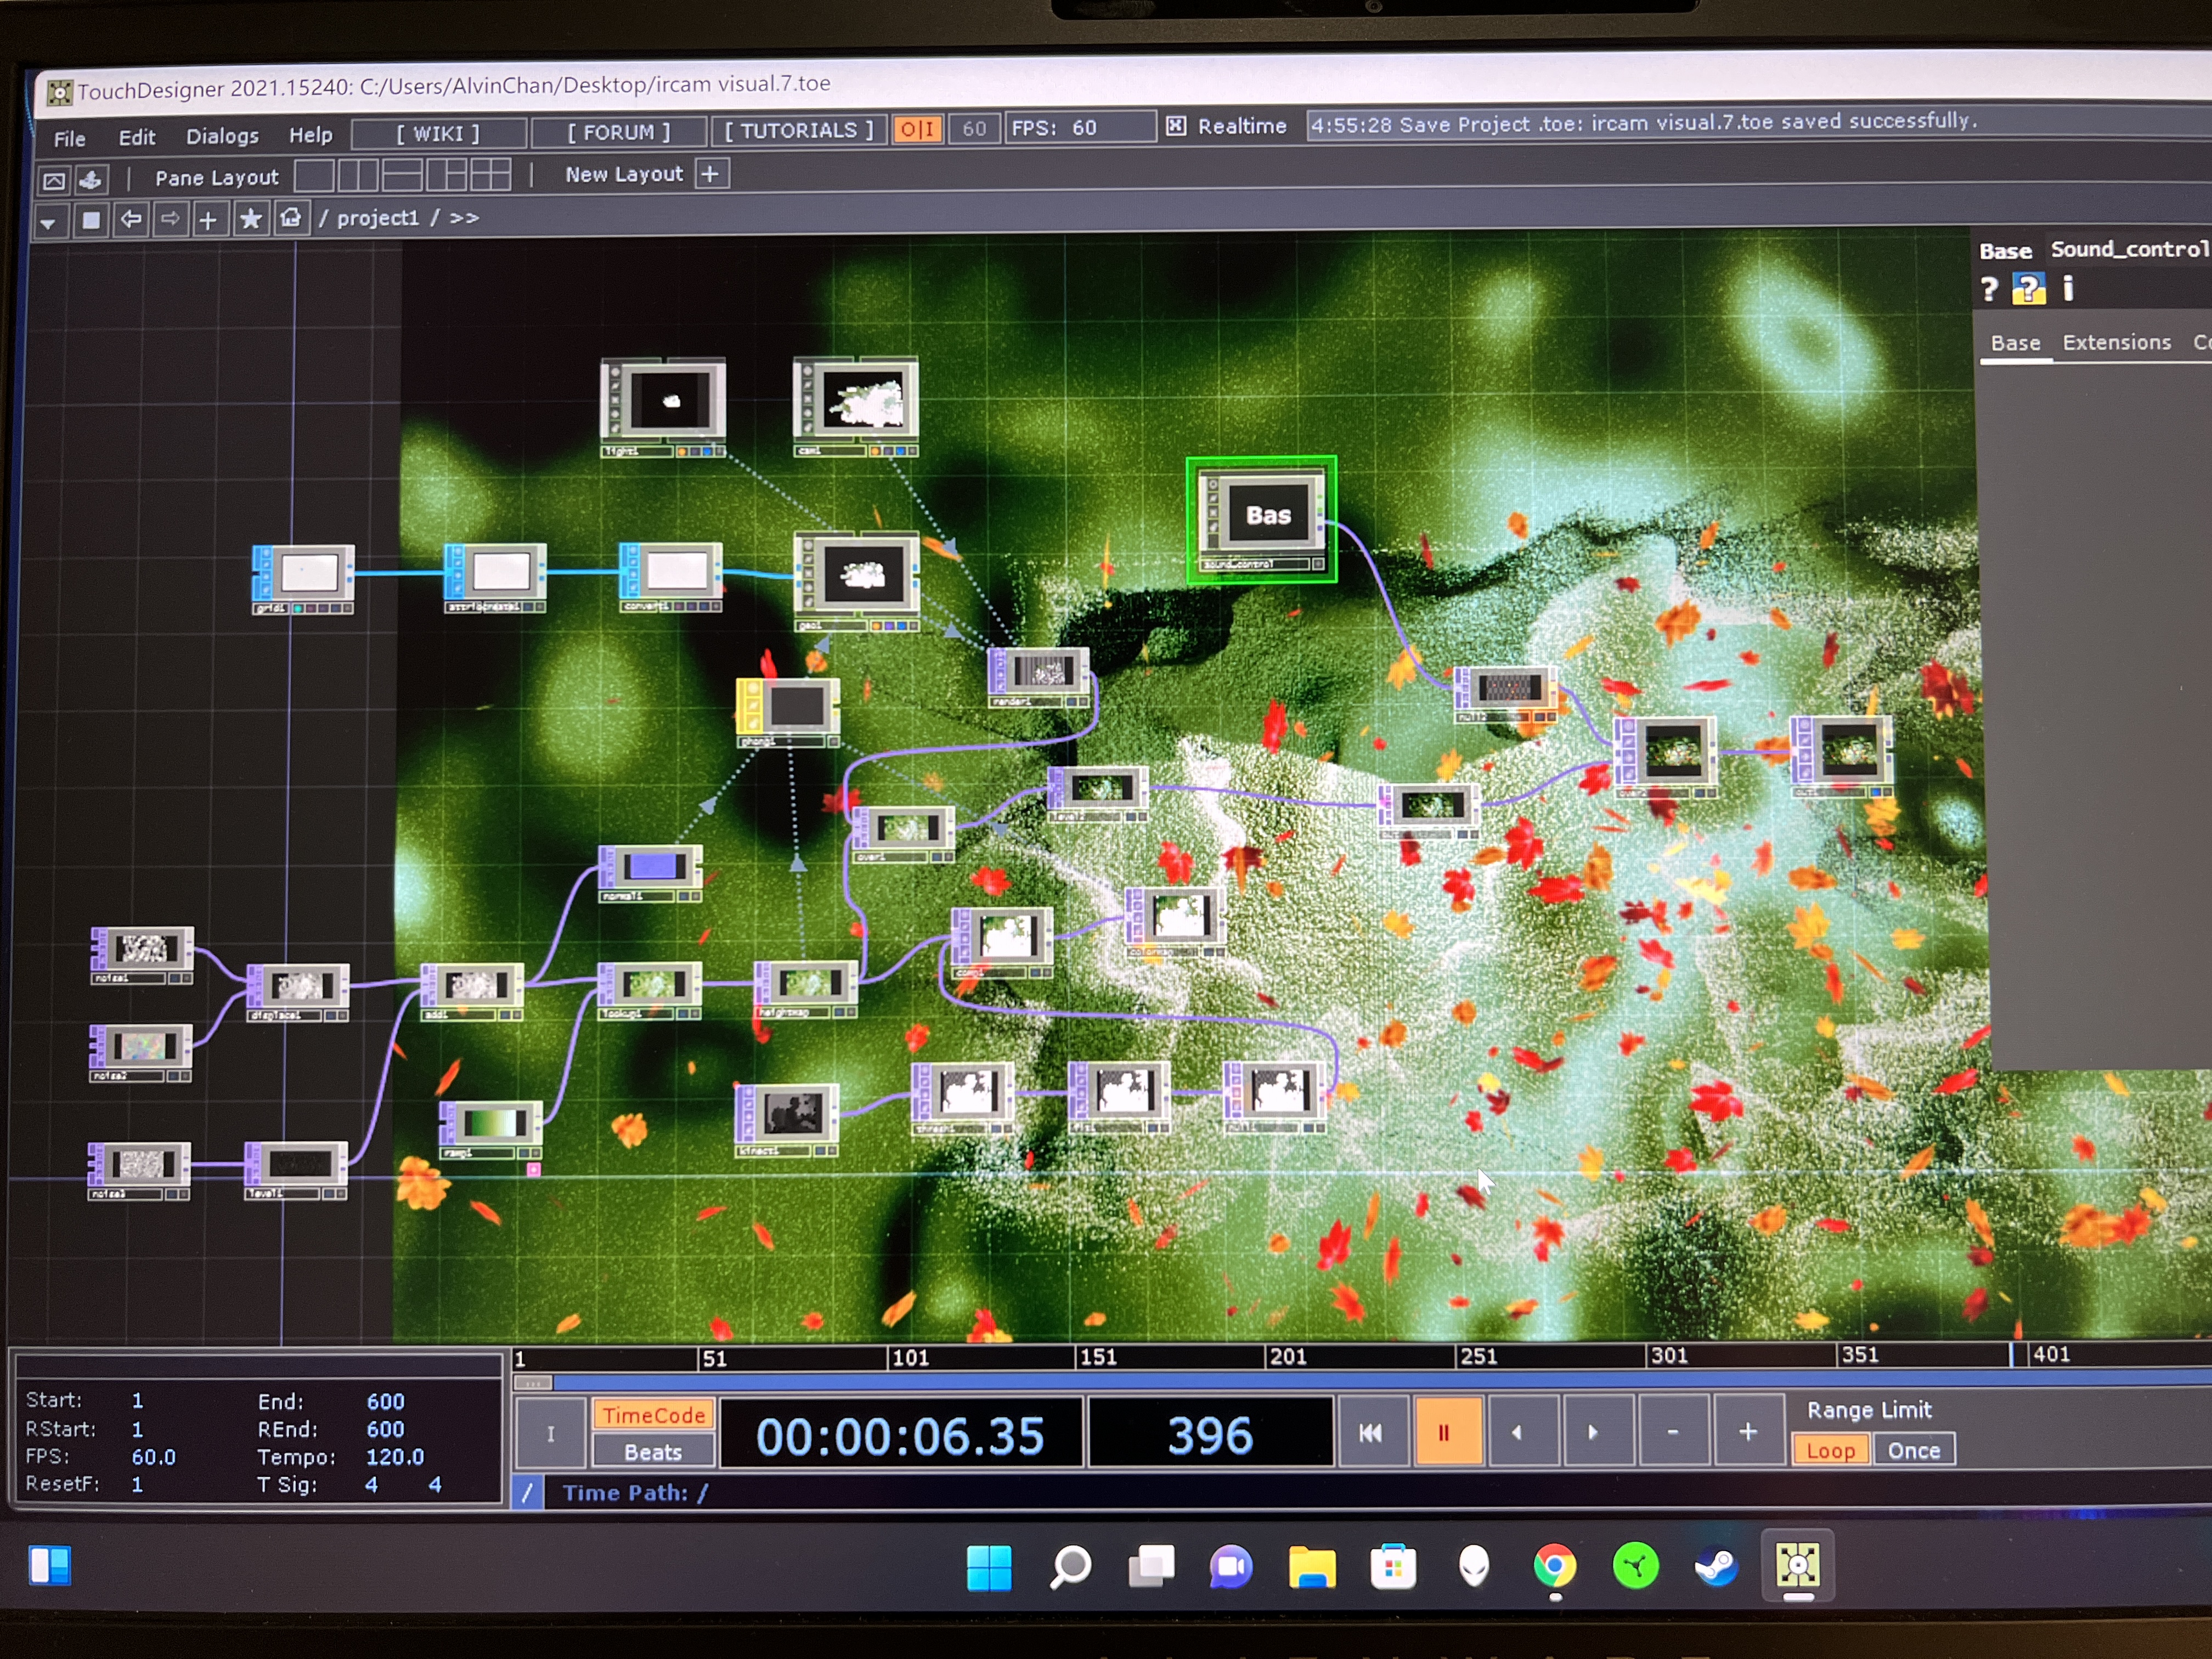
Task: Open TouchDesigner icon in Windows taskbar
Action: pos(1796,1565)
